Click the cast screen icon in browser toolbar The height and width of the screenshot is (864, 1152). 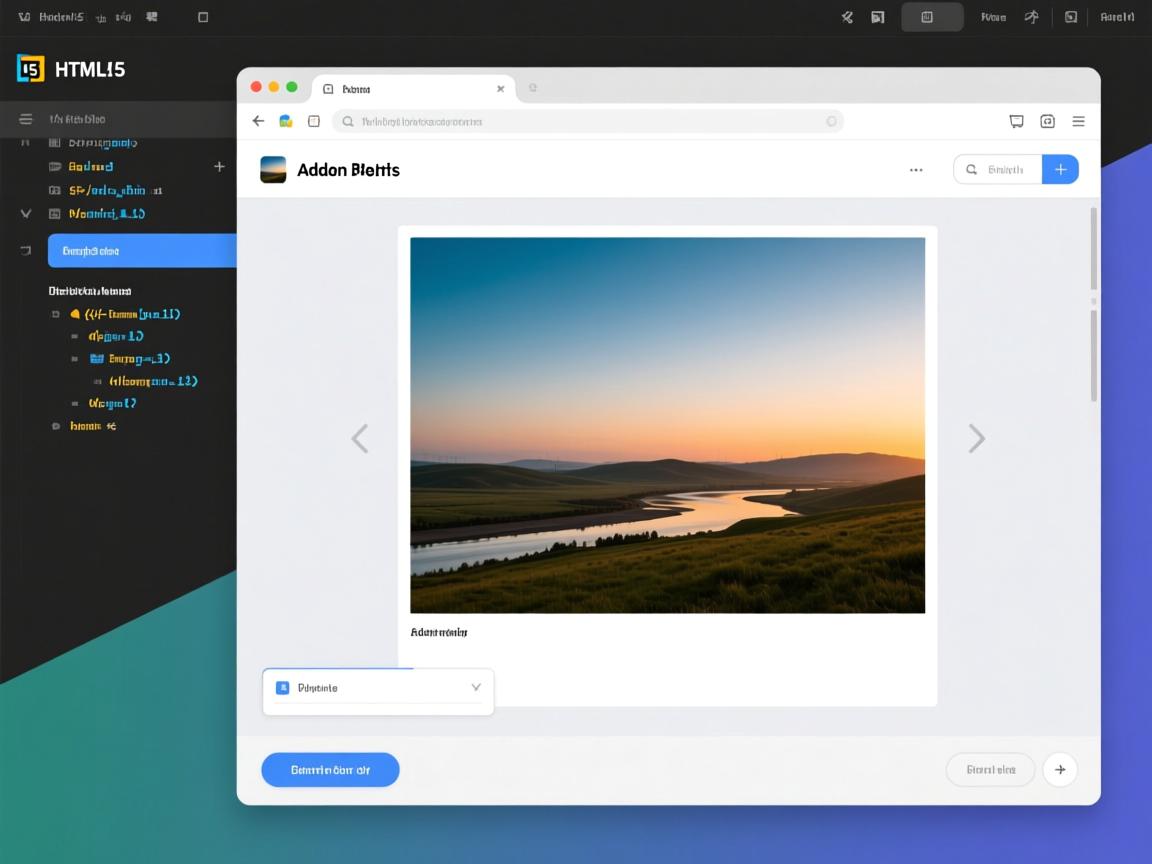[x=1016, y=121]
